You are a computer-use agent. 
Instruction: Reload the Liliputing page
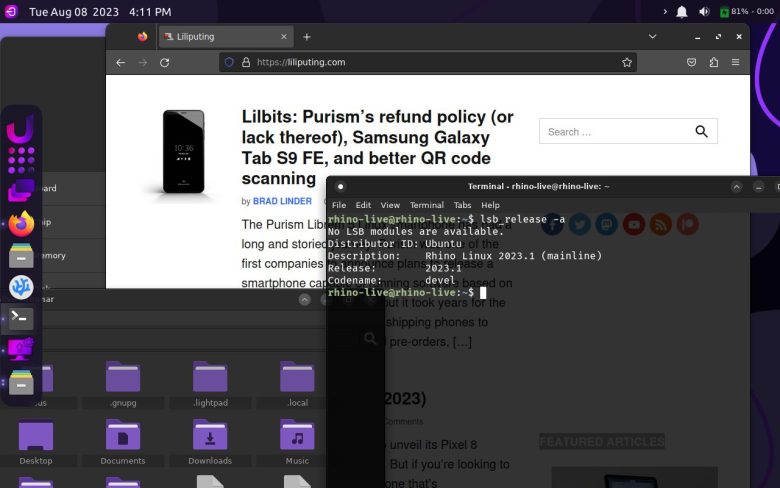click(165, 63)
